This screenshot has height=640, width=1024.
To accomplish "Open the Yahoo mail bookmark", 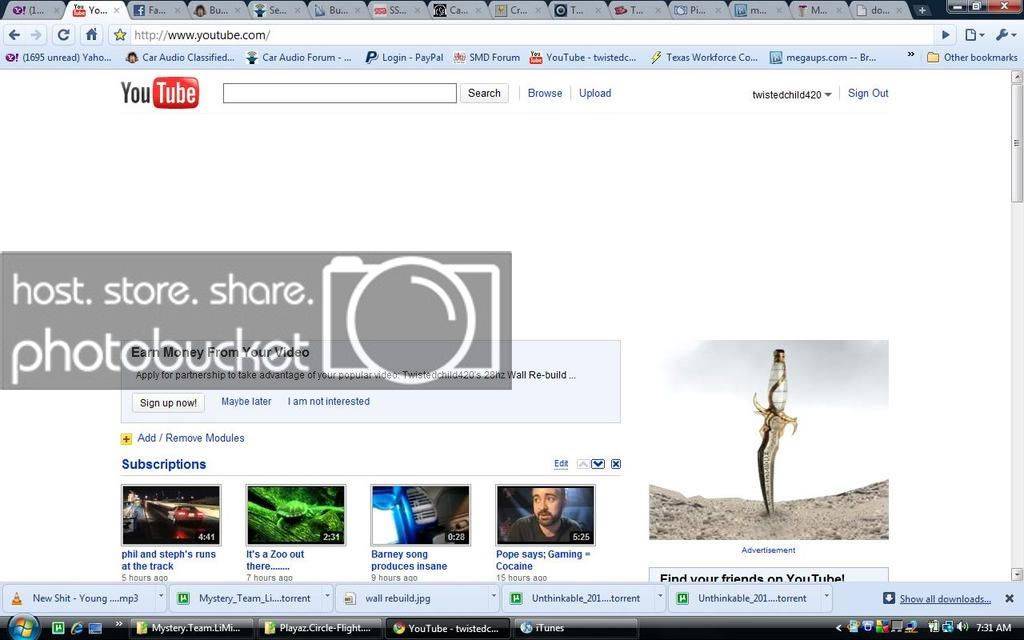I will 59,57.
